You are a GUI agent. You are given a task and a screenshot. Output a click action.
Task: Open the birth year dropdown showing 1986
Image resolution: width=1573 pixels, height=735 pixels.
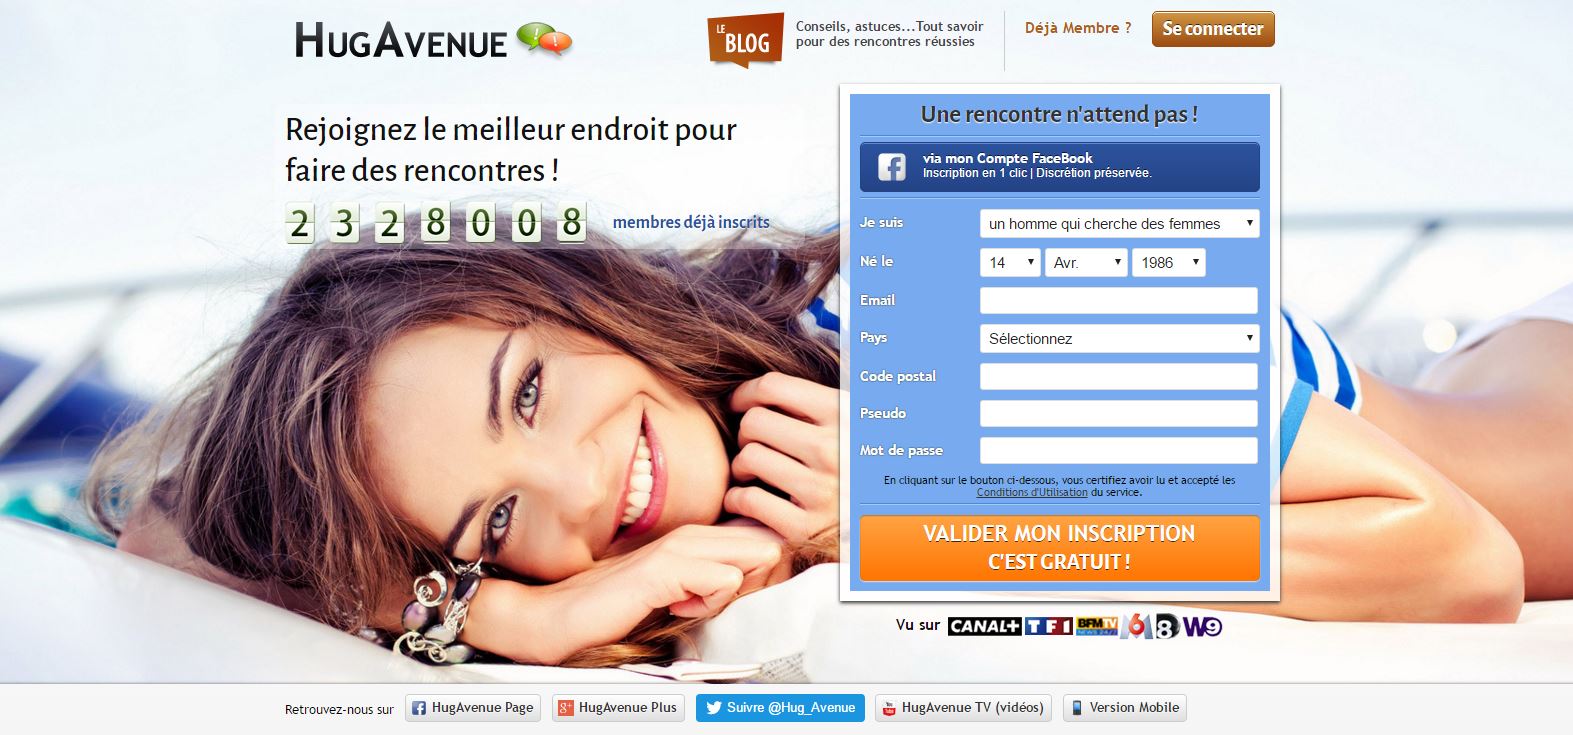(1168, 263)
